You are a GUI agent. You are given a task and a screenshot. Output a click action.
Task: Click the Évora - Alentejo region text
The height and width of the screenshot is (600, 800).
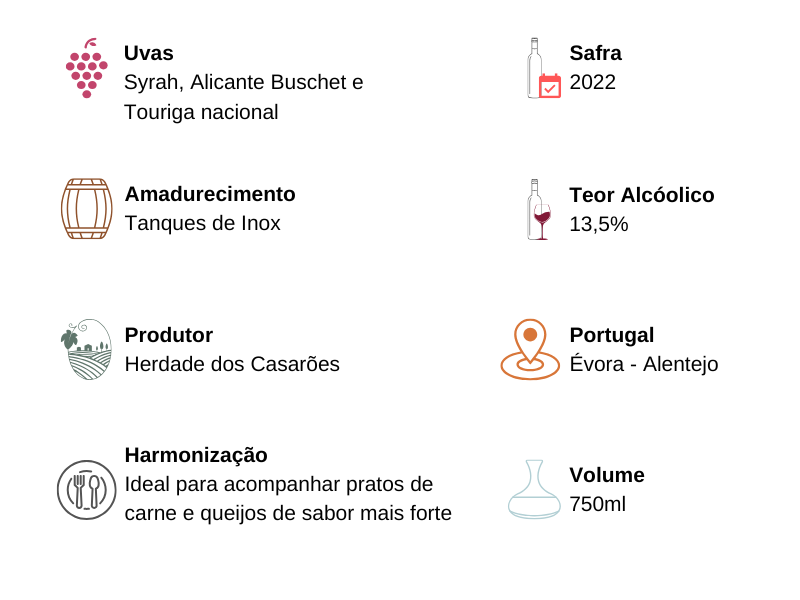[644, 364]
